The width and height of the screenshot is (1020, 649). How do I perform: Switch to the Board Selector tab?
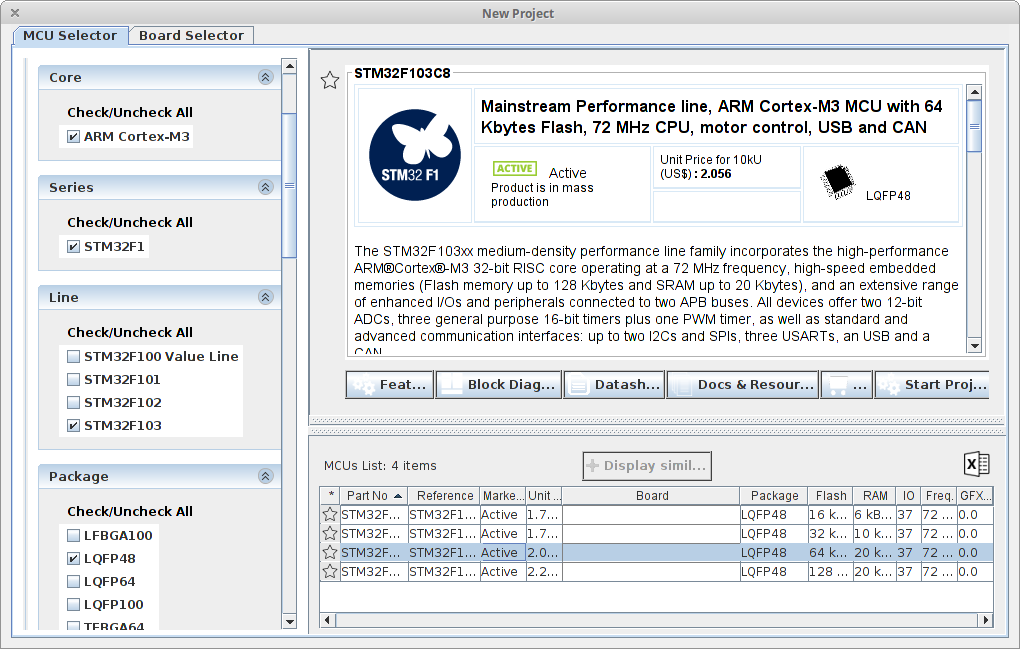(191, 36)
